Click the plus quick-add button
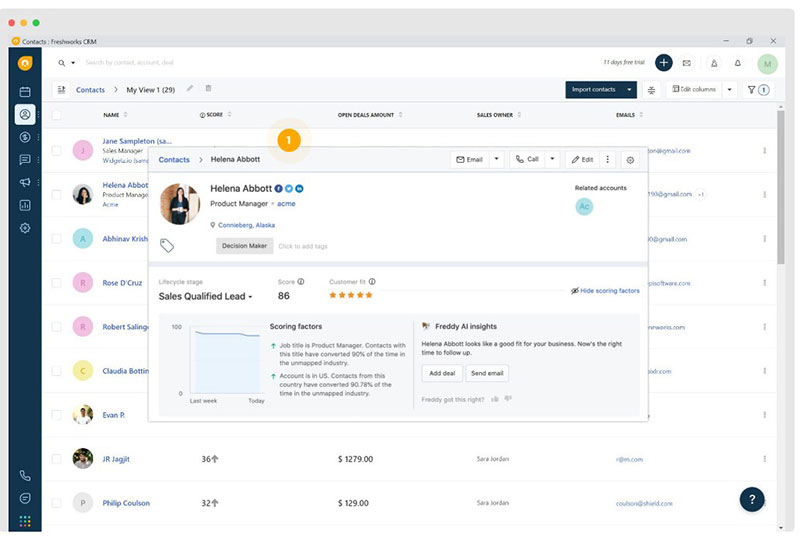Image resolution: width=800 pixels, height=541 pixels. point(663,63)
